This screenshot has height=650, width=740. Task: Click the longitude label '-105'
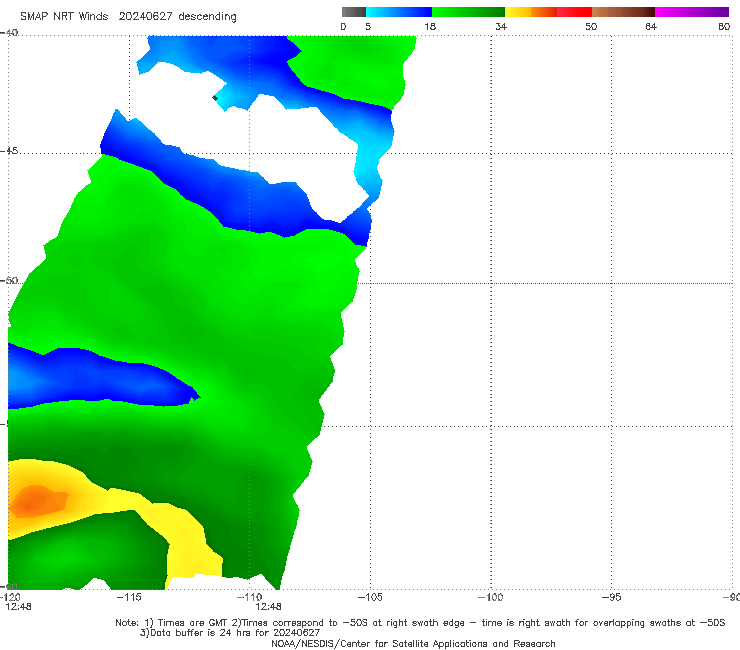[x=370, y=597]
